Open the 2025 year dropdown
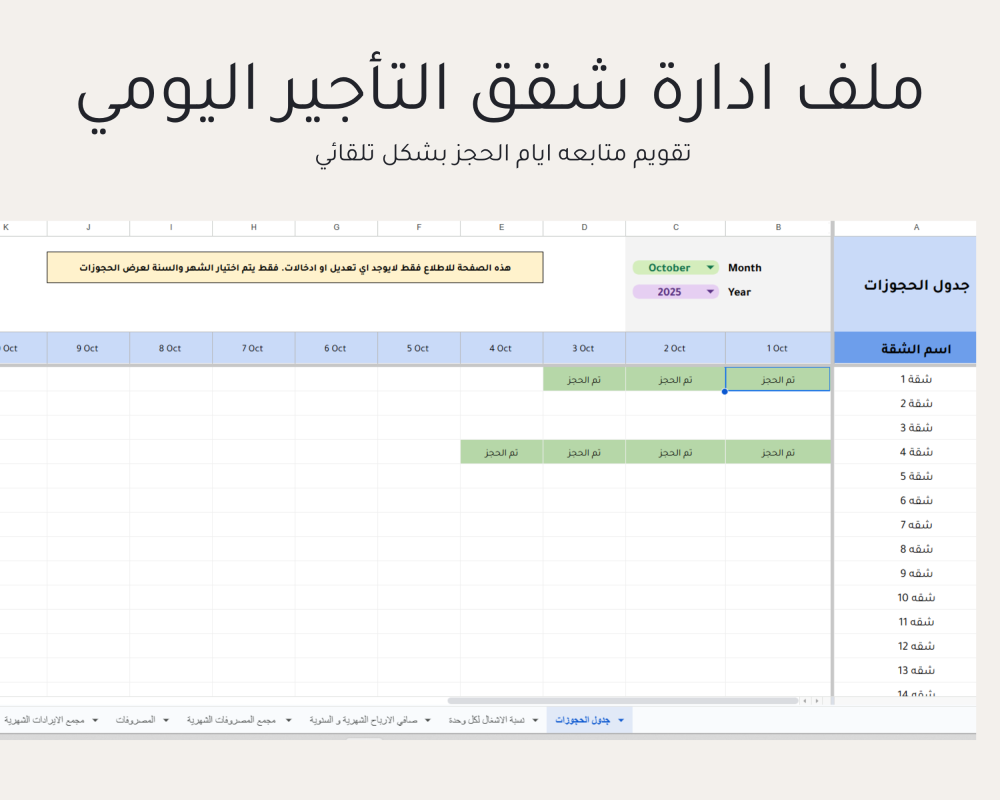Image resolution: width=1000 pixels, height=800 pixels. coord(676,292)
